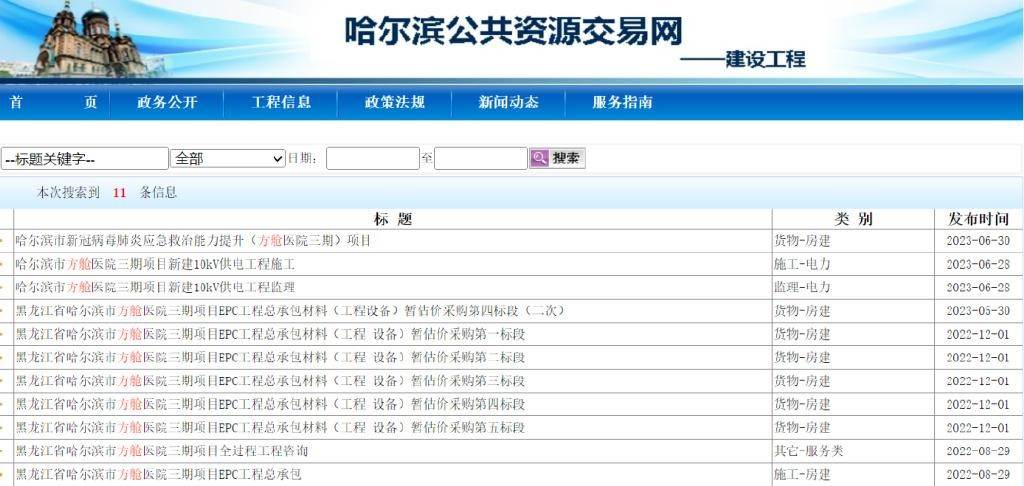Open the 政务公开 menu item
The image size is (1024, 486).
[x=167, y=103]
